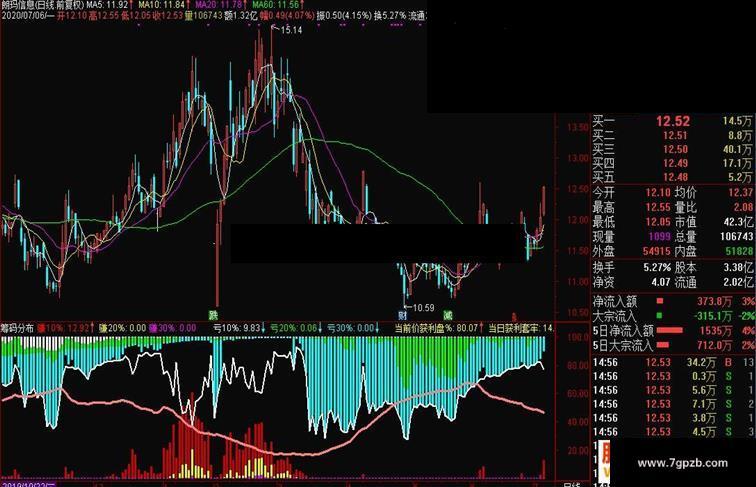Click the stock title 朗玛信息(日线,前复权)

[42, 5]
